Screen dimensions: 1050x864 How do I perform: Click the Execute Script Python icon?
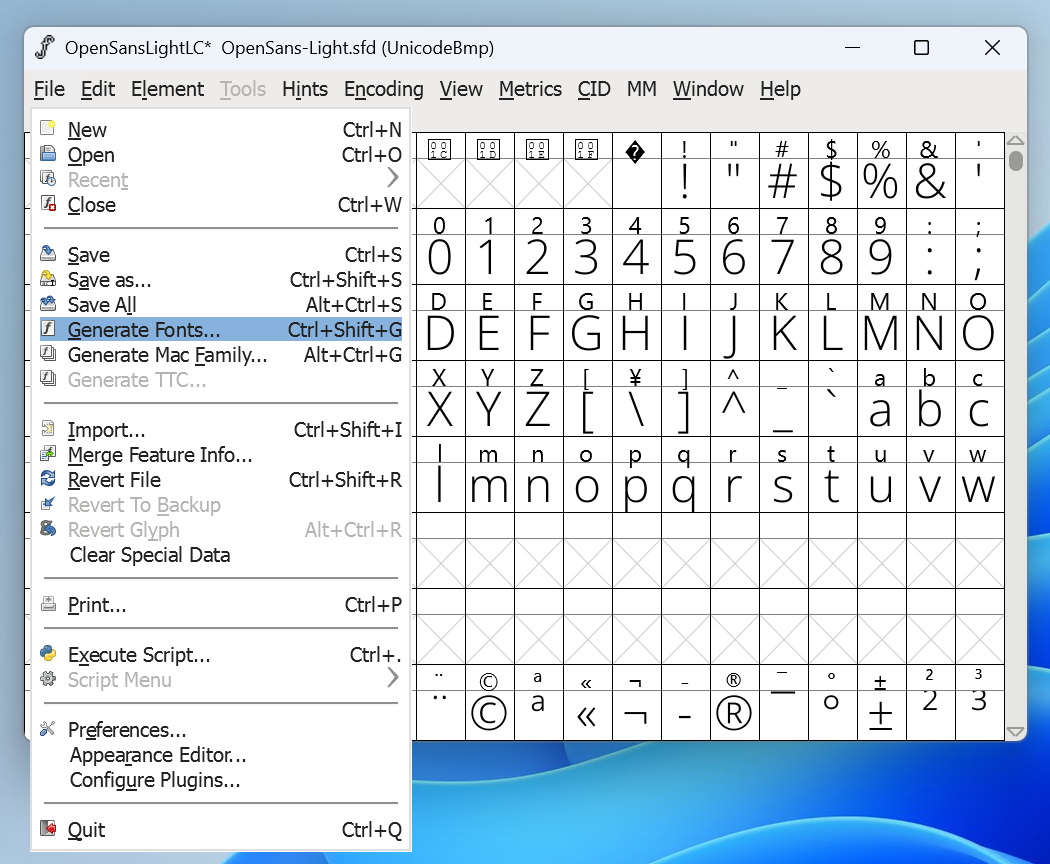point(48,654)
